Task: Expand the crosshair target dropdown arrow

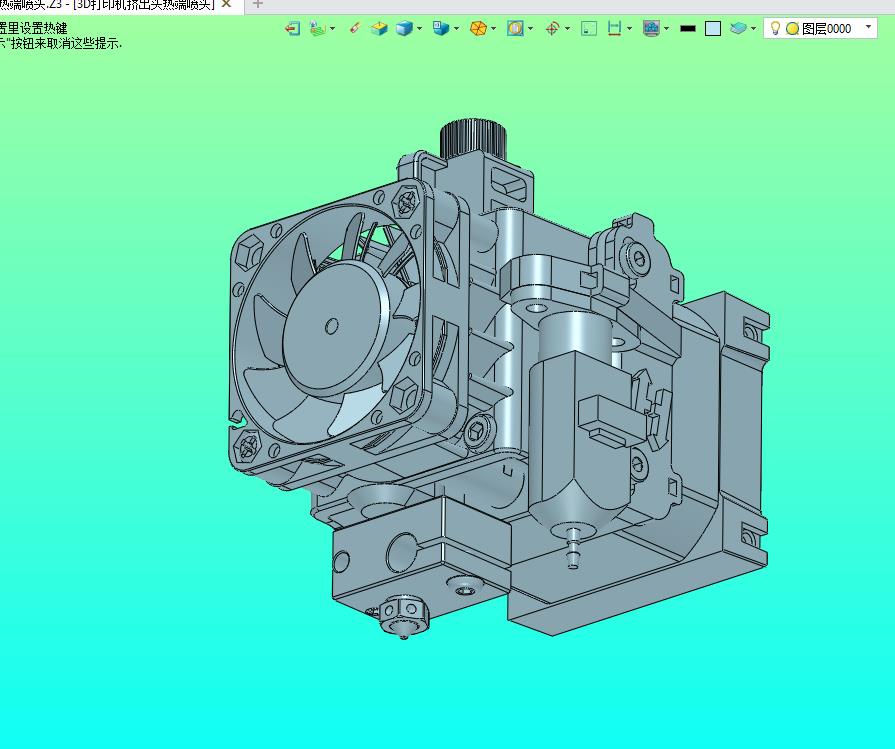Action: 567,28
